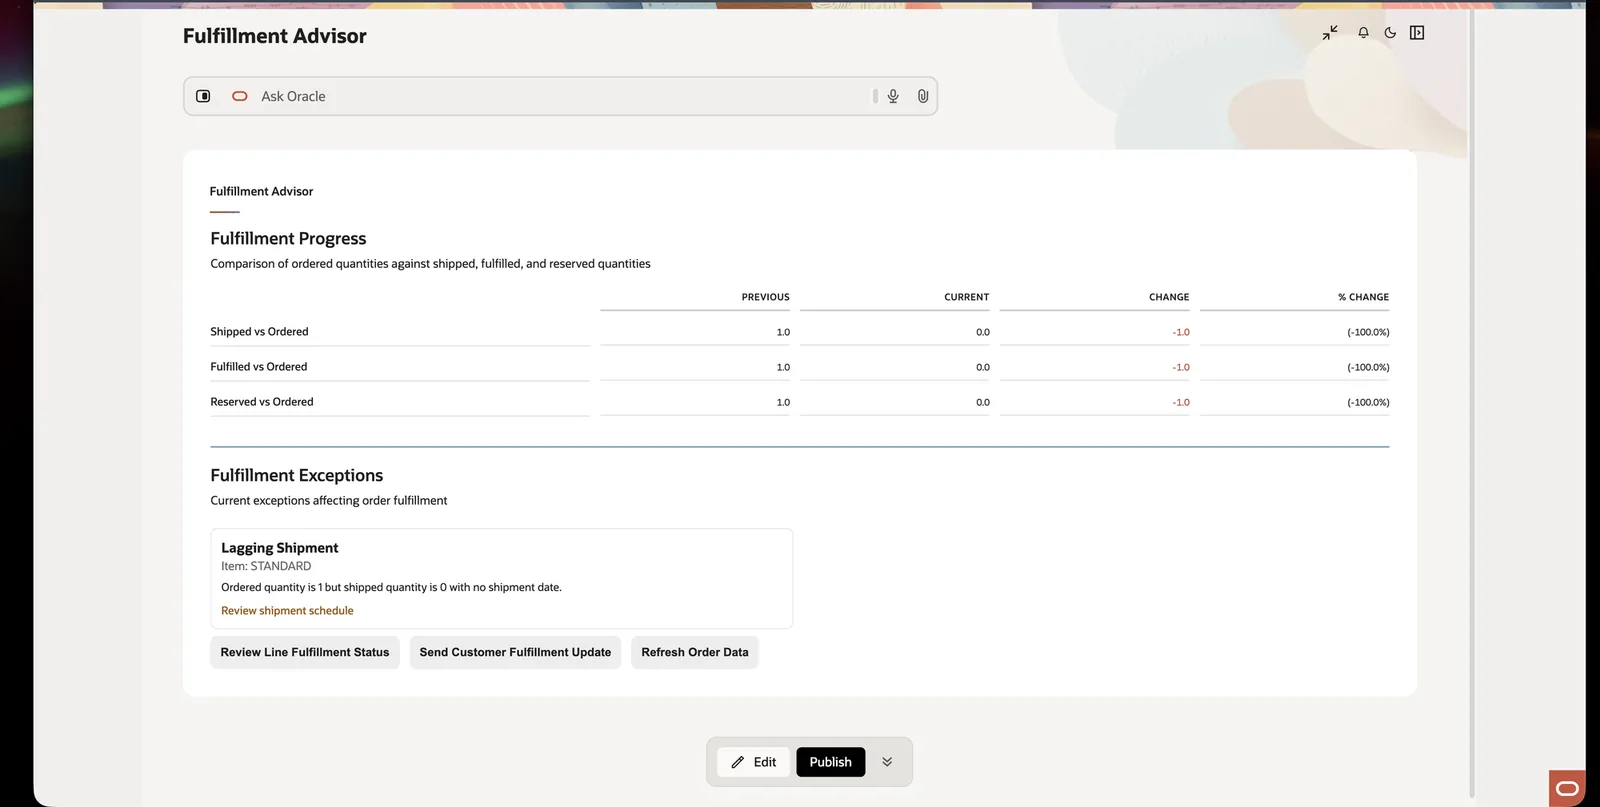1600x807 pixels.
Task: Click the % CHANGE column header
Action: click(x=1363, y=297)
